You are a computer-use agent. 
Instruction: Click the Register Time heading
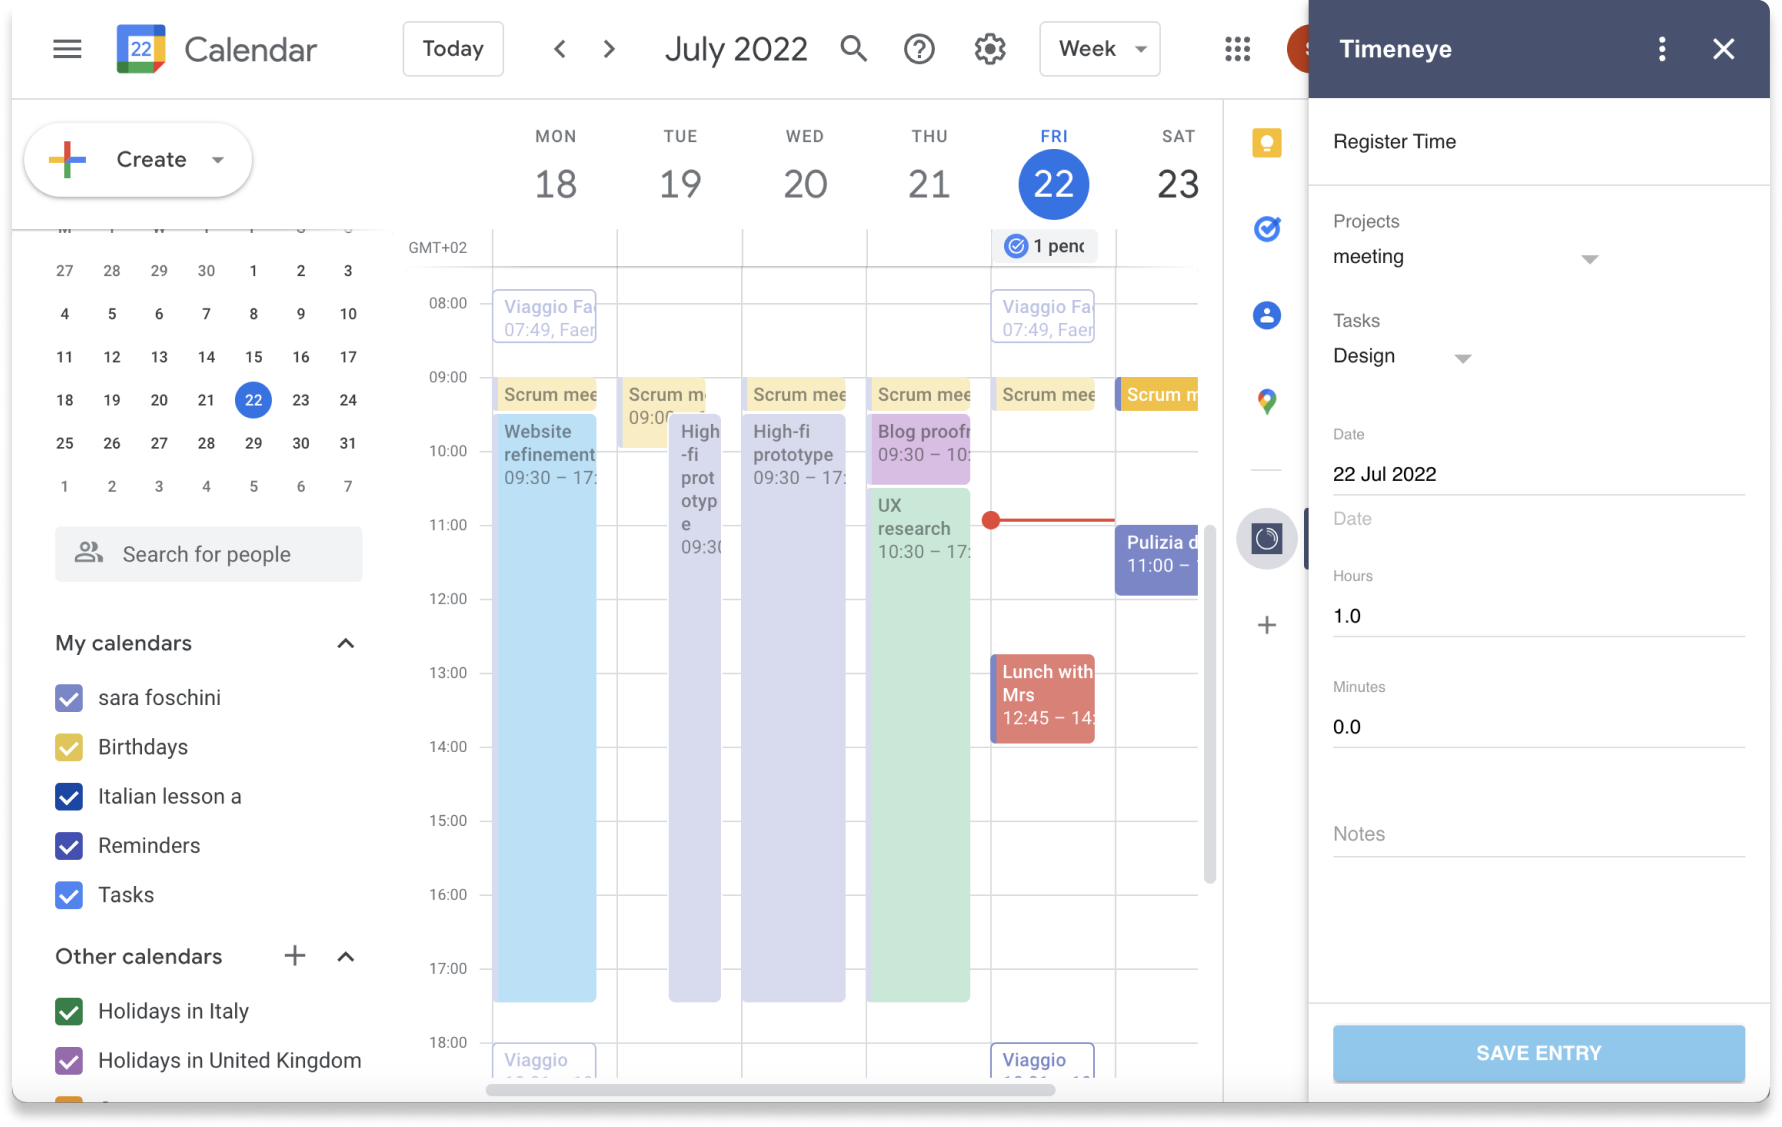[x=1394, y=142]
